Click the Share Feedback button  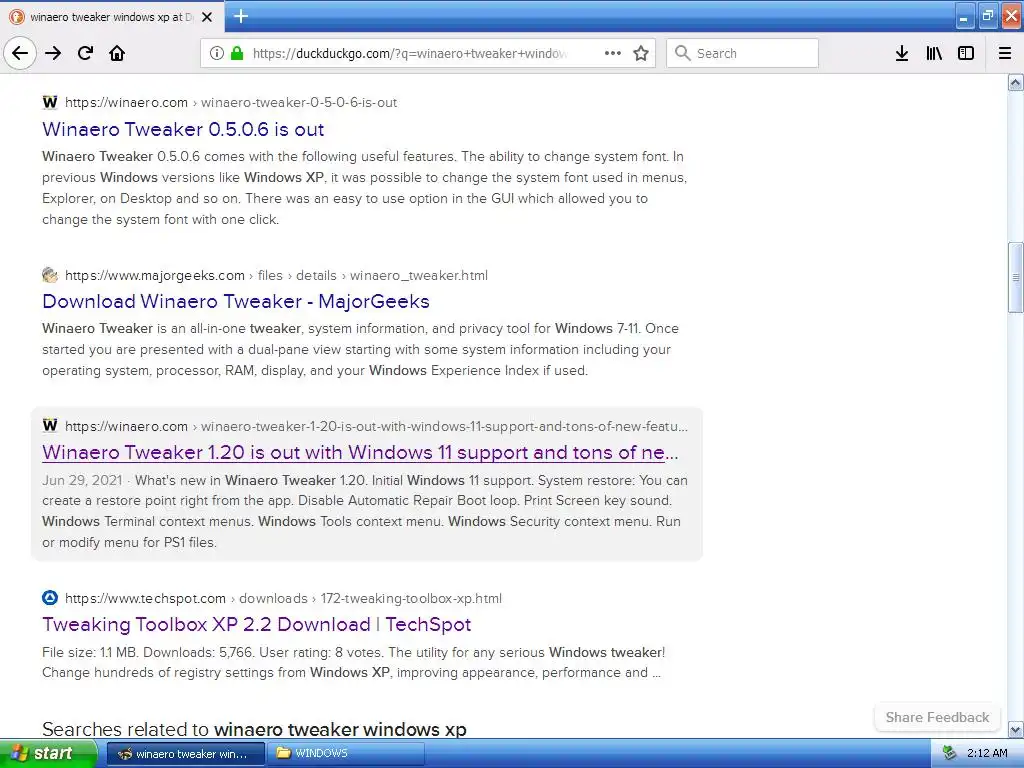pyautogui.click(x=937, y=717)
